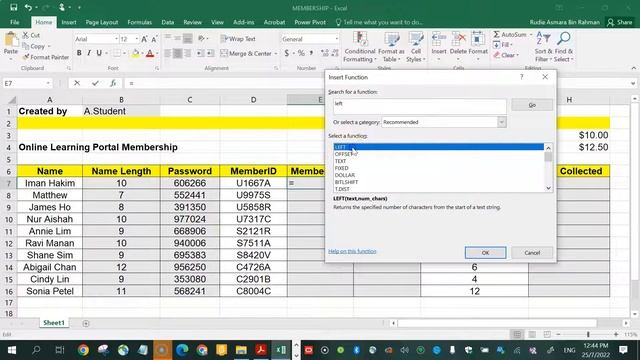Click the fx Insert Function icon
The width and height of the screenshot is (640, 360).
pos(113,83)
